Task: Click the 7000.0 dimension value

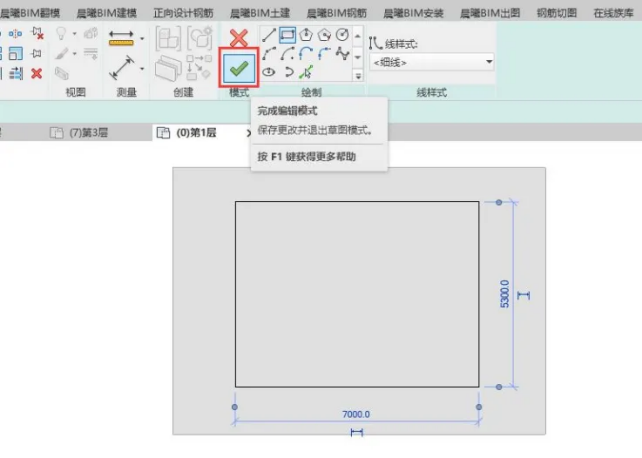Action: (355, 413)
